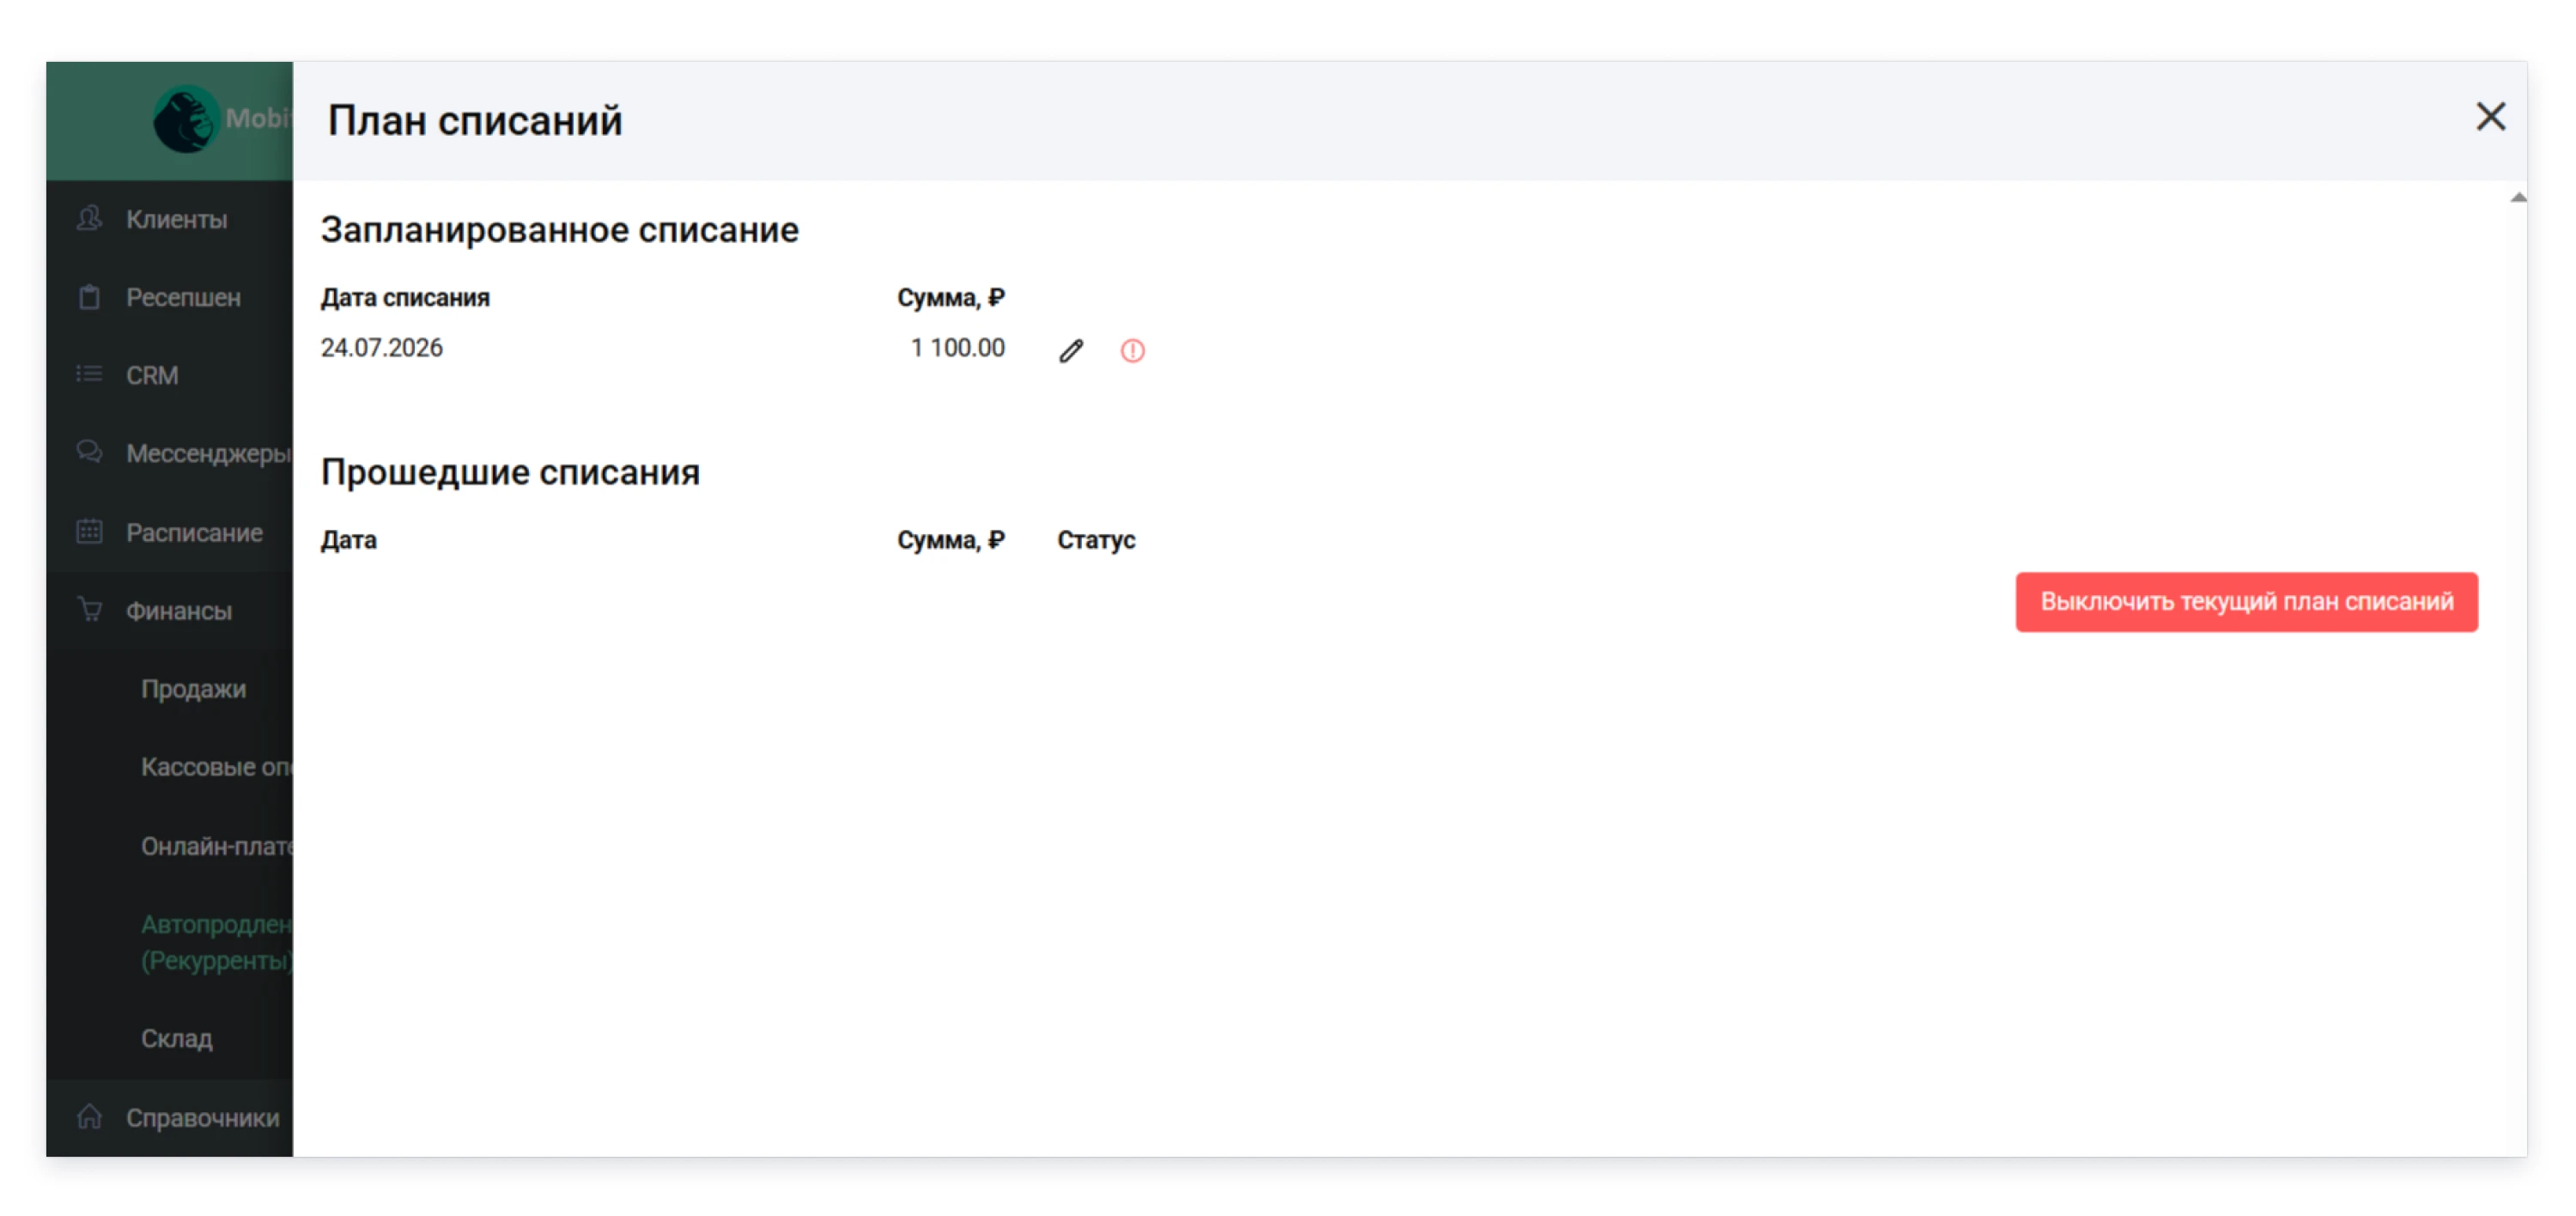Collapse the Финансы sidebar section
The image size is (2576, 1216).
(x=170, y=610)
